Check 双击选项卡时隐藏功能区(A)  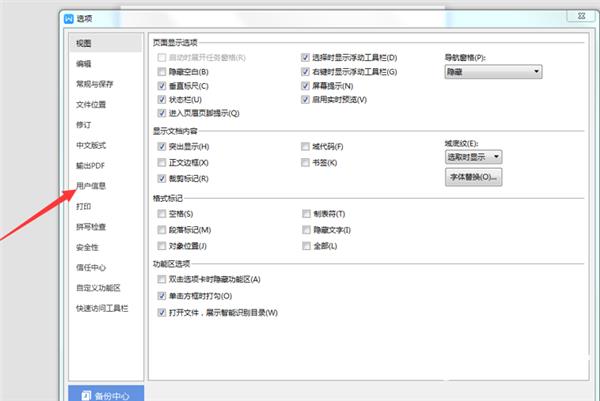162,279
